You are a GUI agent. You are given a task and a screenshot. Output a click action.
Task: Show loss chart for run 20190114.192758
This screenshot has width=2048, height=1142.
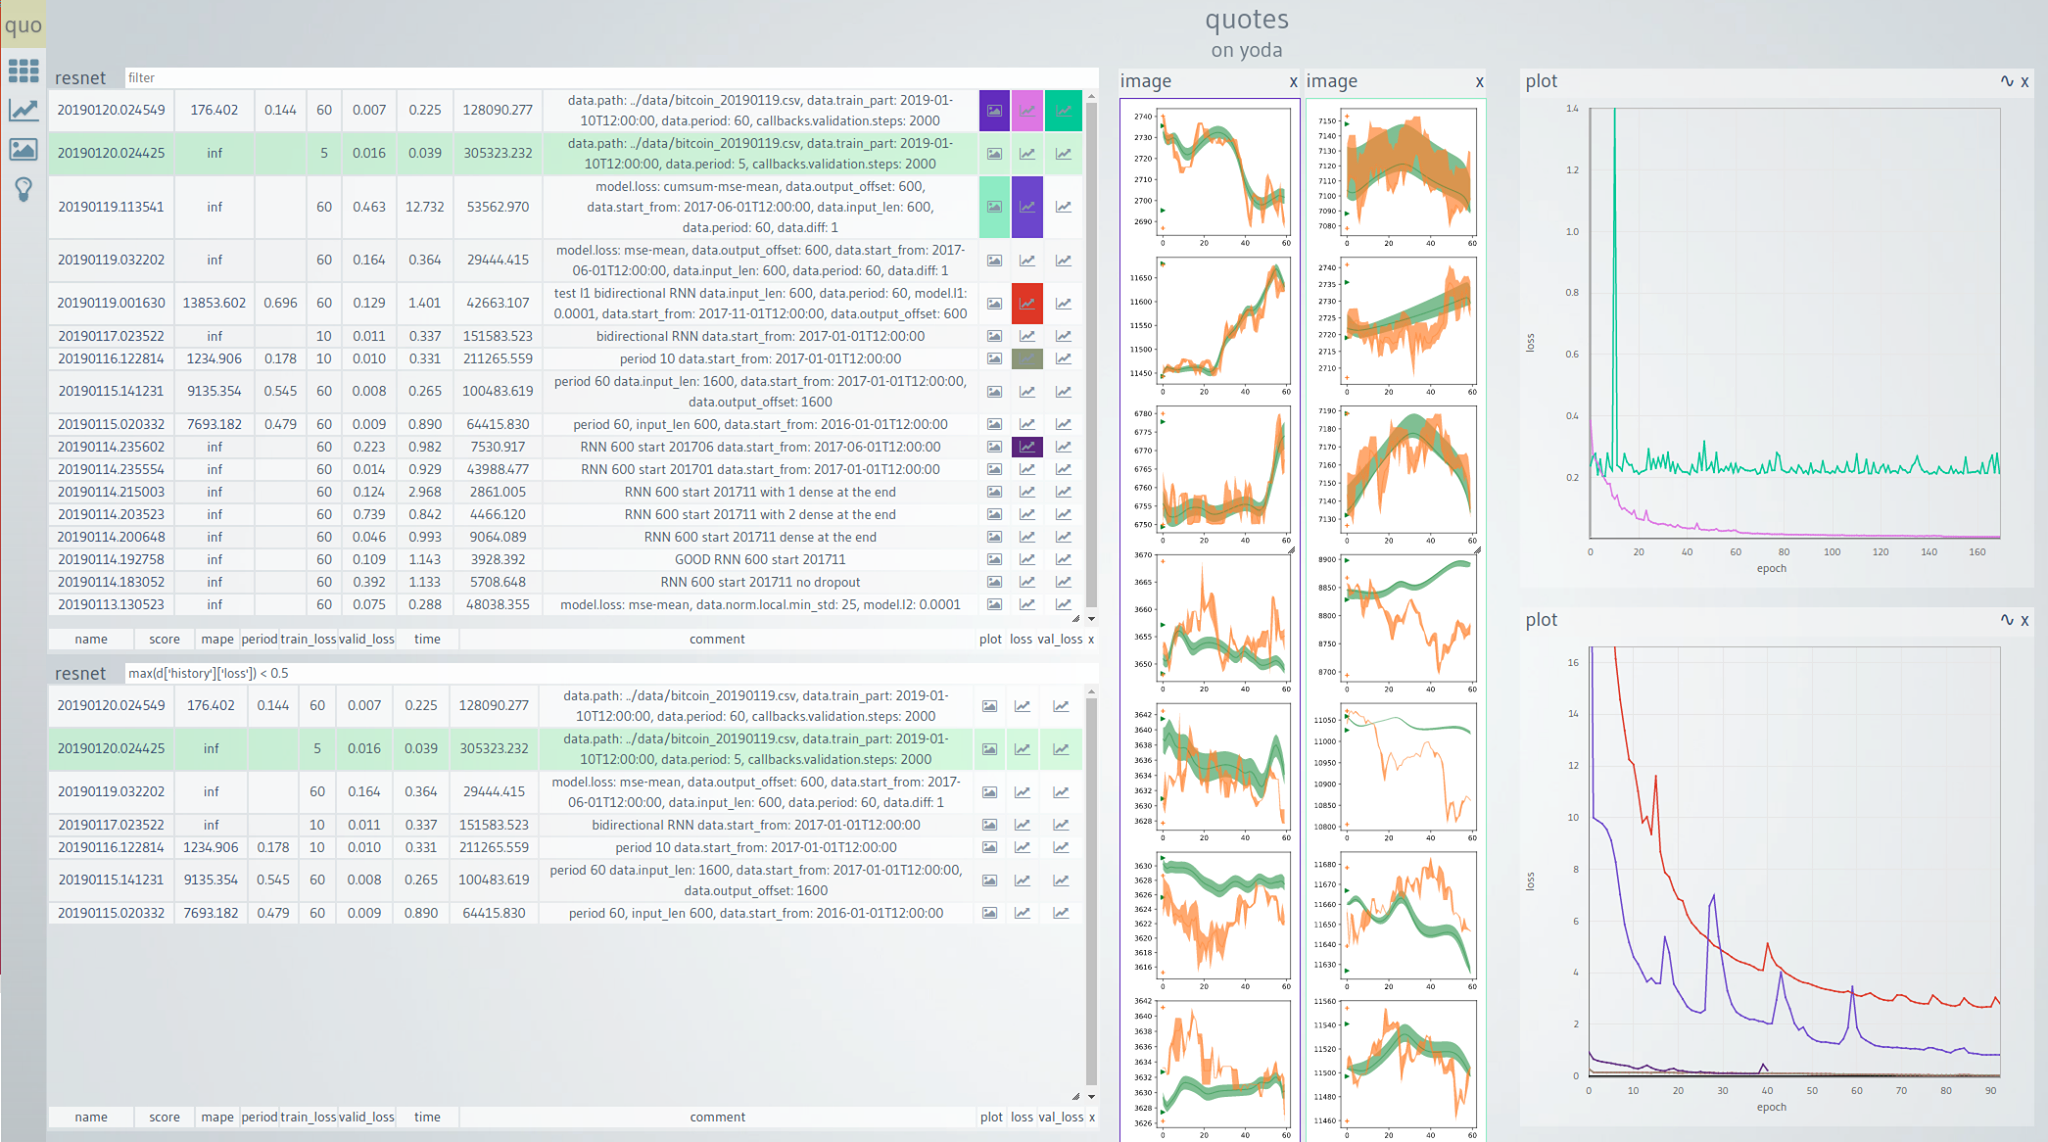(1027, 559)
